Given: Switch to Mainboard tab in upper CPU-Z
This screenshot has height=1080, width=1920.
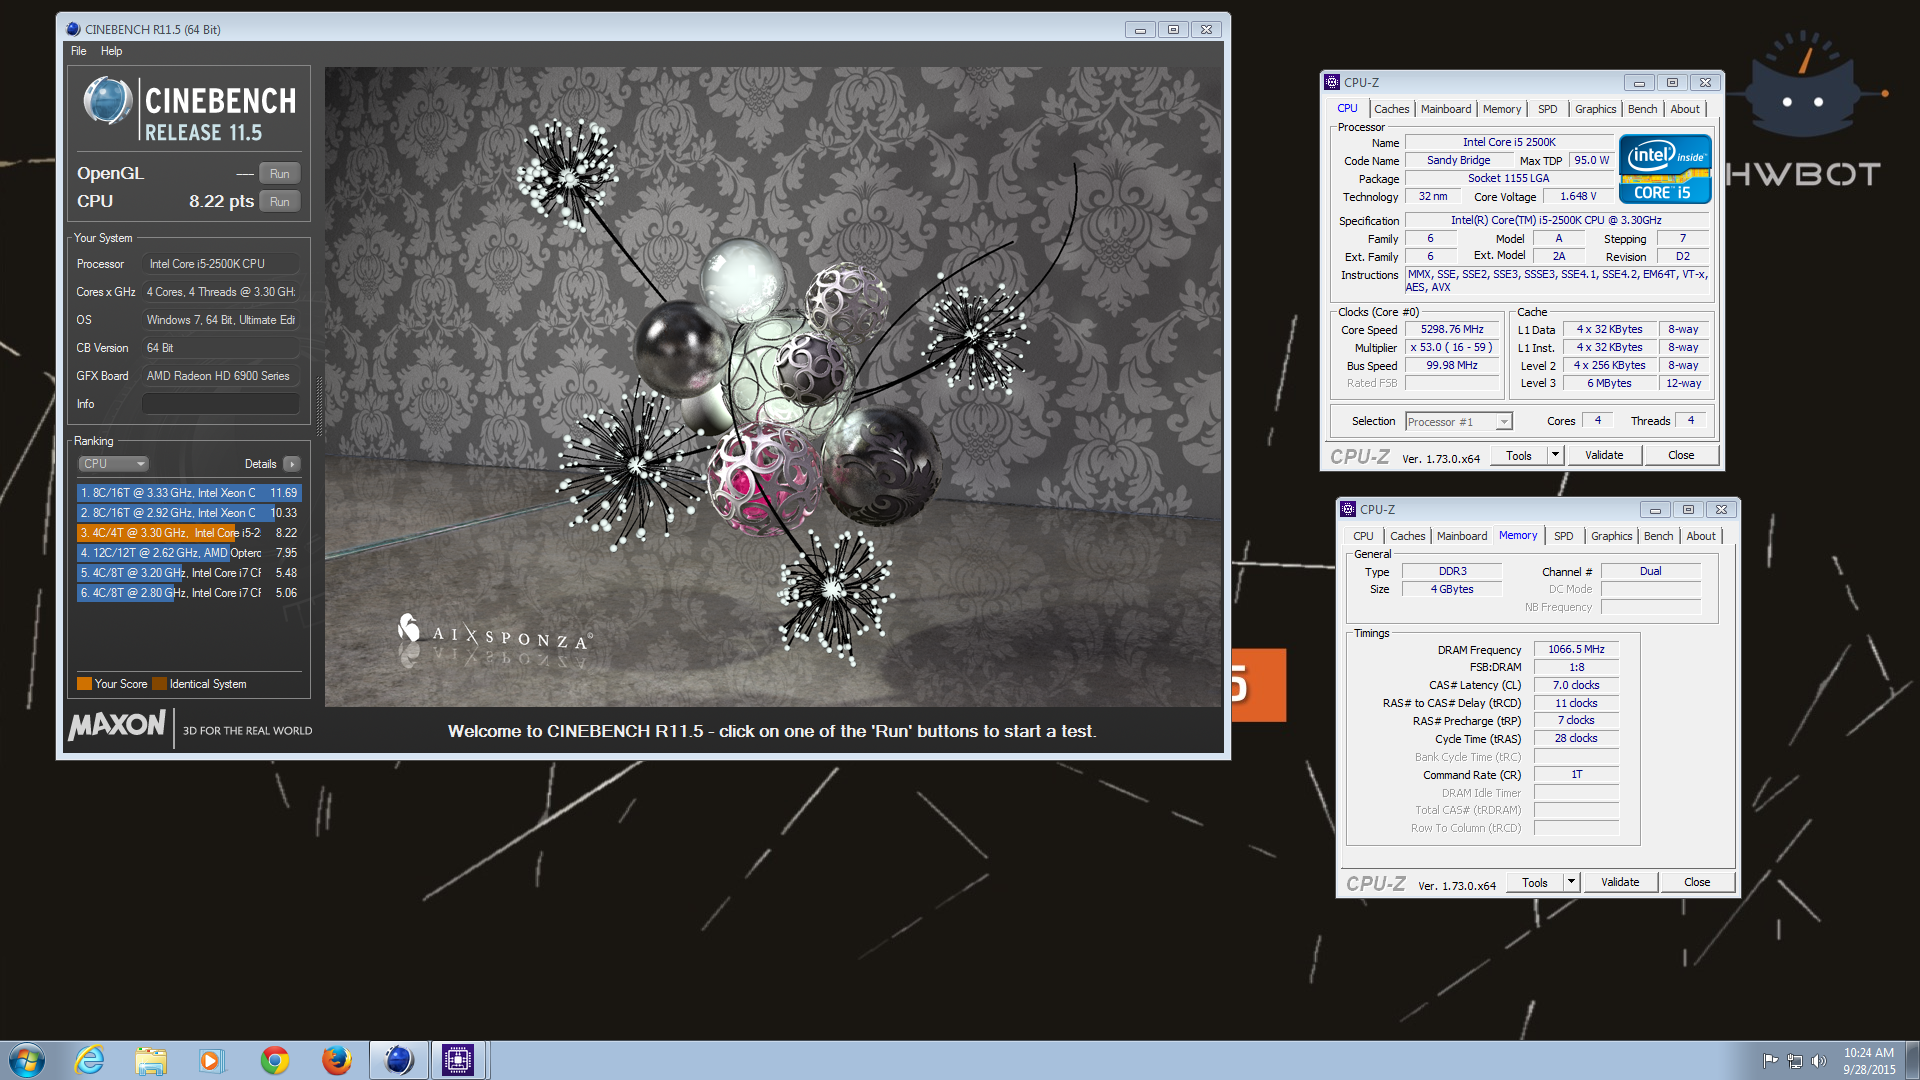Looking at the screenshot, I should 1446,109.
